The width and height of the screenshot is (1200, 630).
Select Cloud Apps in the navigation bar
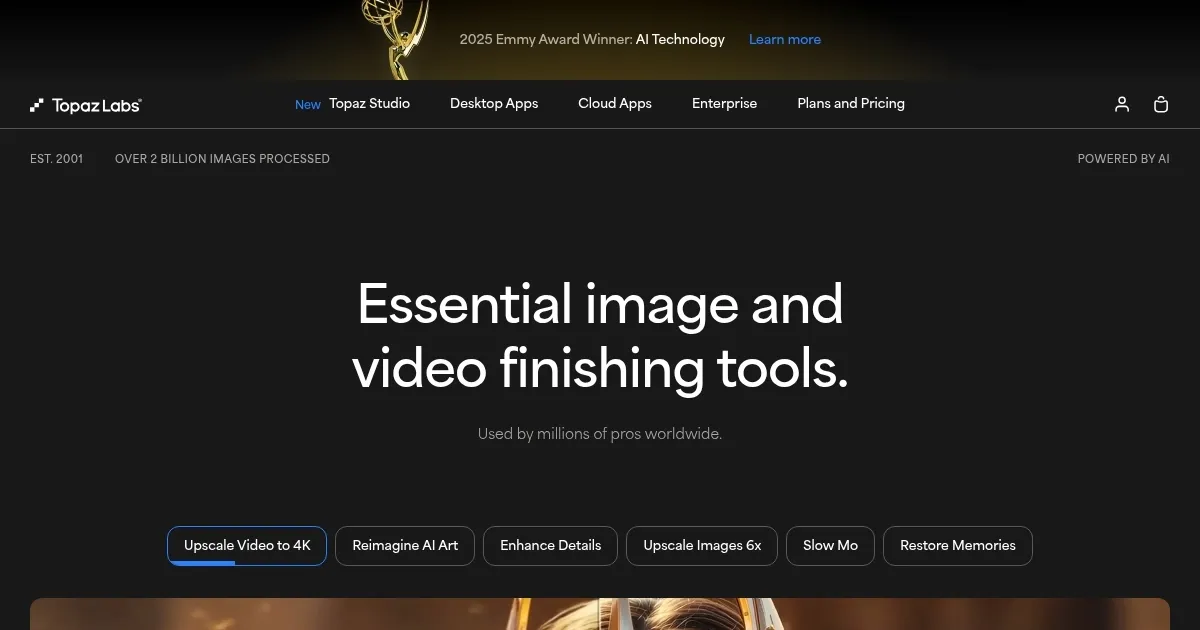[614, 103]
